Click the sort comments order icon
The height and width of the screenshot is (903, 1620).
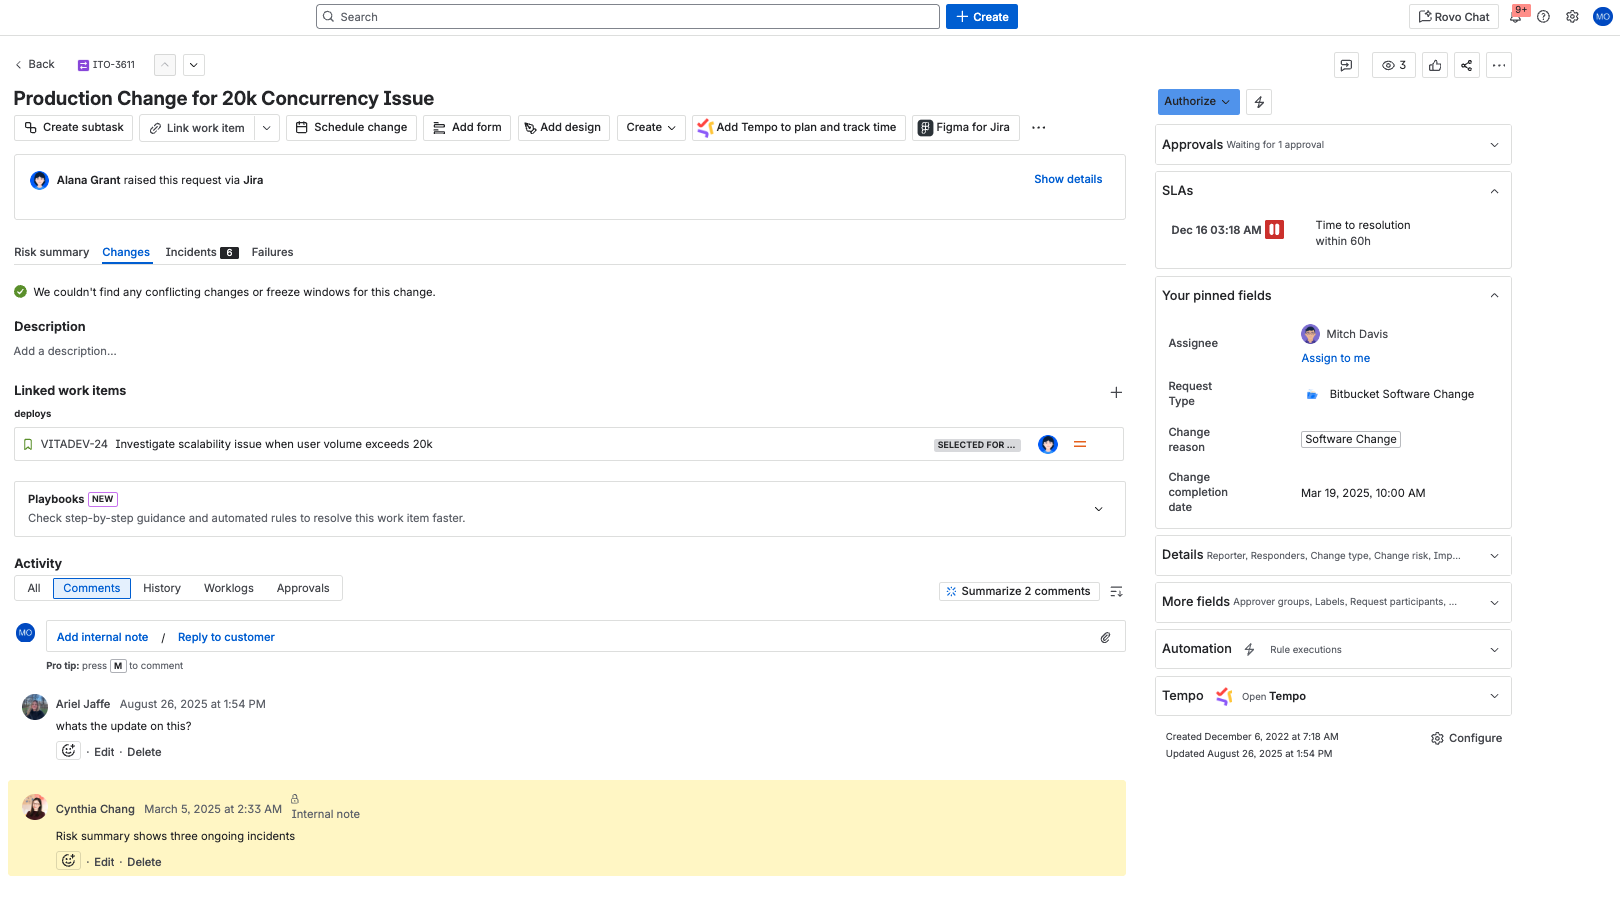pyautogui.click(x=1117, y=591)
